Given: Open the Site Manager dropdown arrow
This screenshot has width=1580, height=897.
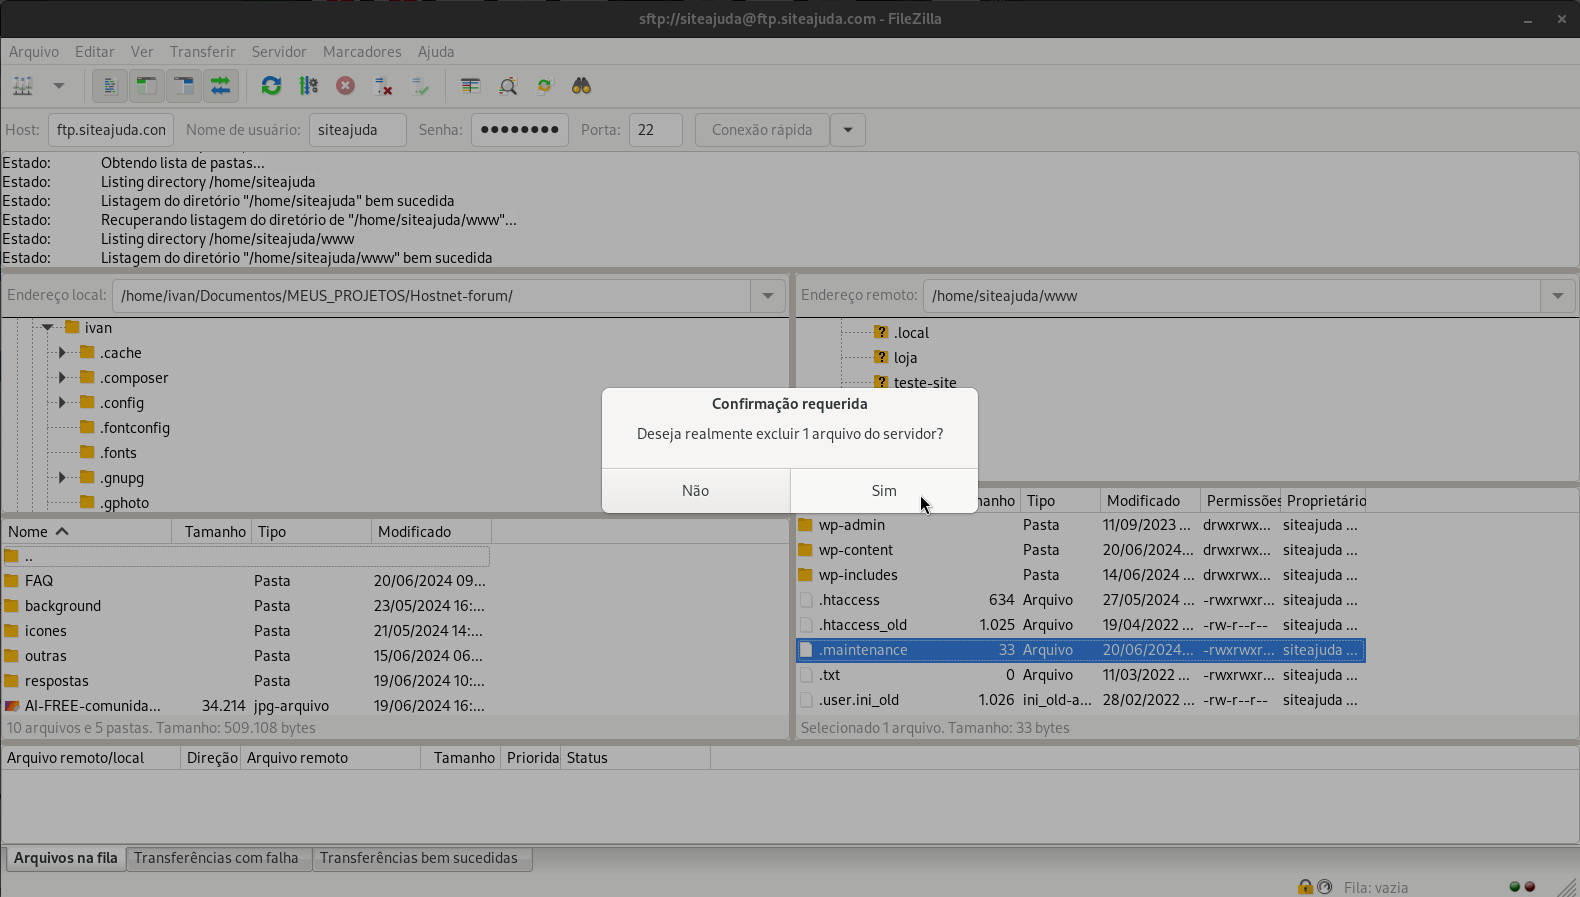Looking at the screenshot, I should (59, 86).
